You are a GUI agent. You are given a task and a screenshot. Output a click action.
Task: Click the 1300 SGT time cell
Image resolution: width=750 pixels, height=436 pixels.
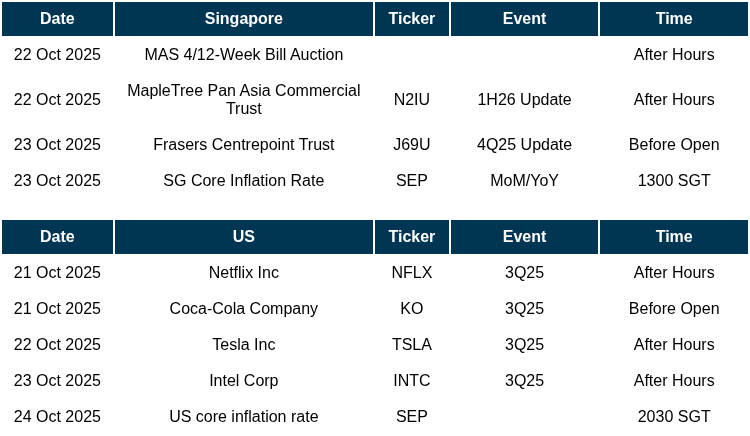[673, 181]
